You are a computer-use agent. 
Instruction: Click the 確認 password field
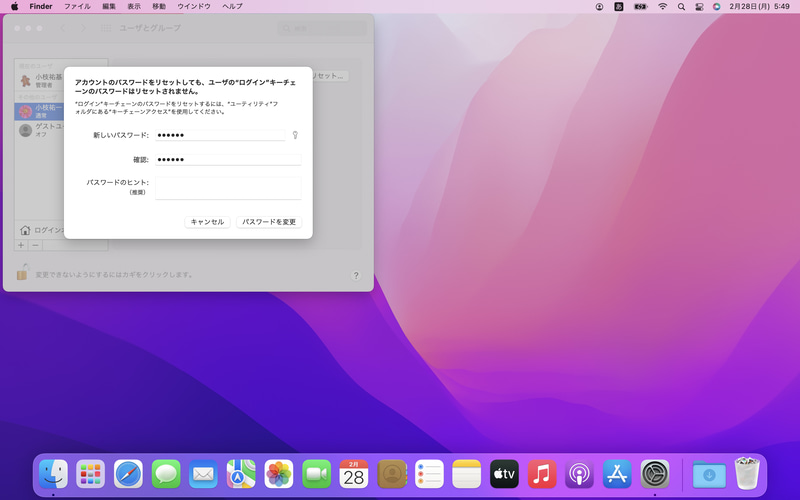tap(228, 160)
